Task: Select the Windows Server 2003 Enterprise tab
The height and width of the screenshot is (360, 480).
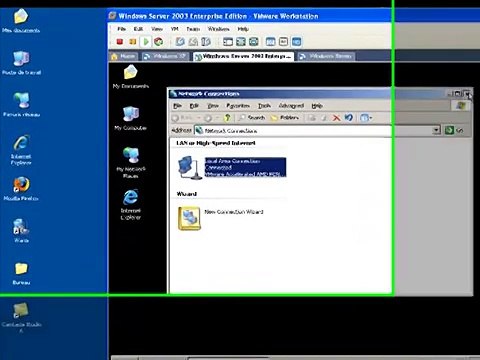Action: 243,56
